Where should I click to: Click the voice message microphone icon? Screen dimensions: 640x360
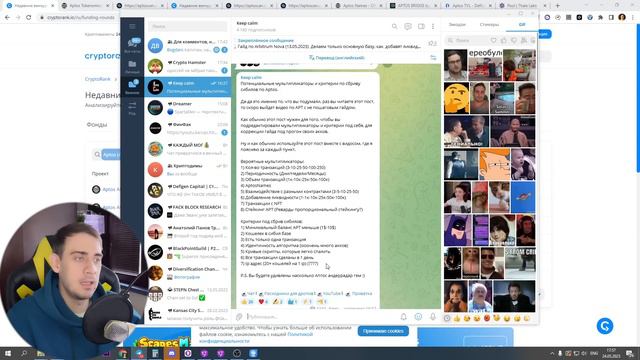pos(433,316)
